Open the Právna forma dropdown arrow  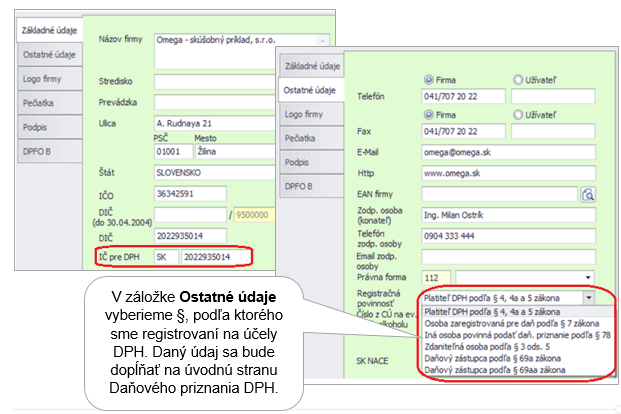(x=588, y=277)
